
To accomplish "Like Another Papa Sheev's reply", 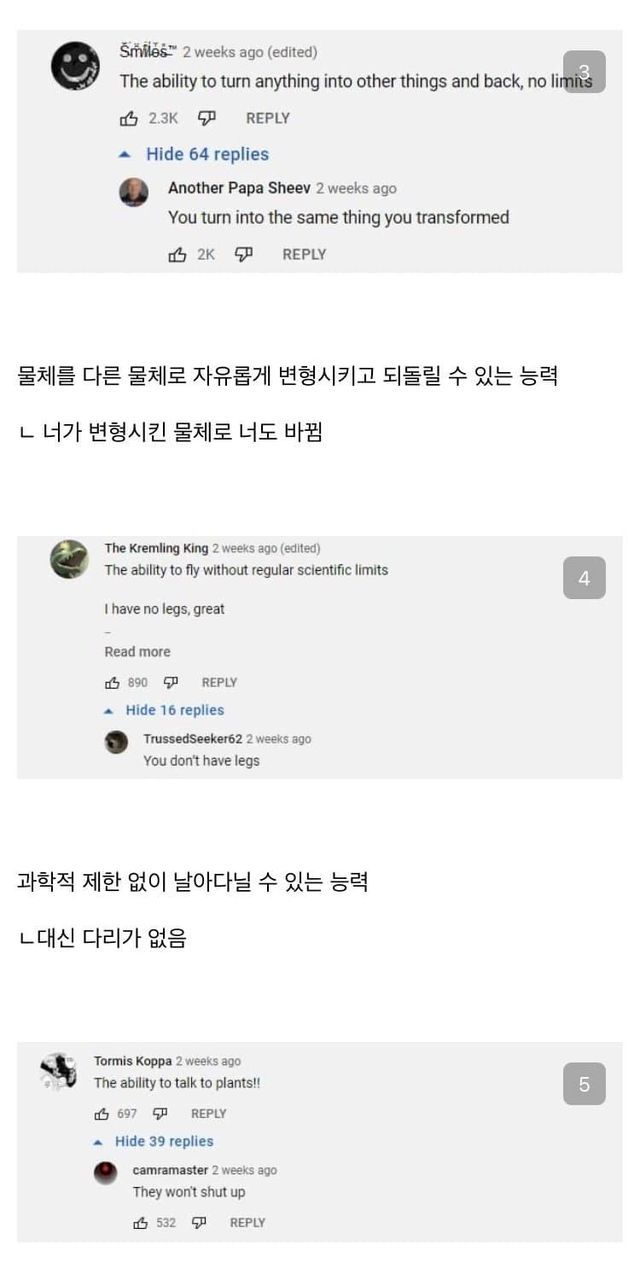I will pos(178,254).
